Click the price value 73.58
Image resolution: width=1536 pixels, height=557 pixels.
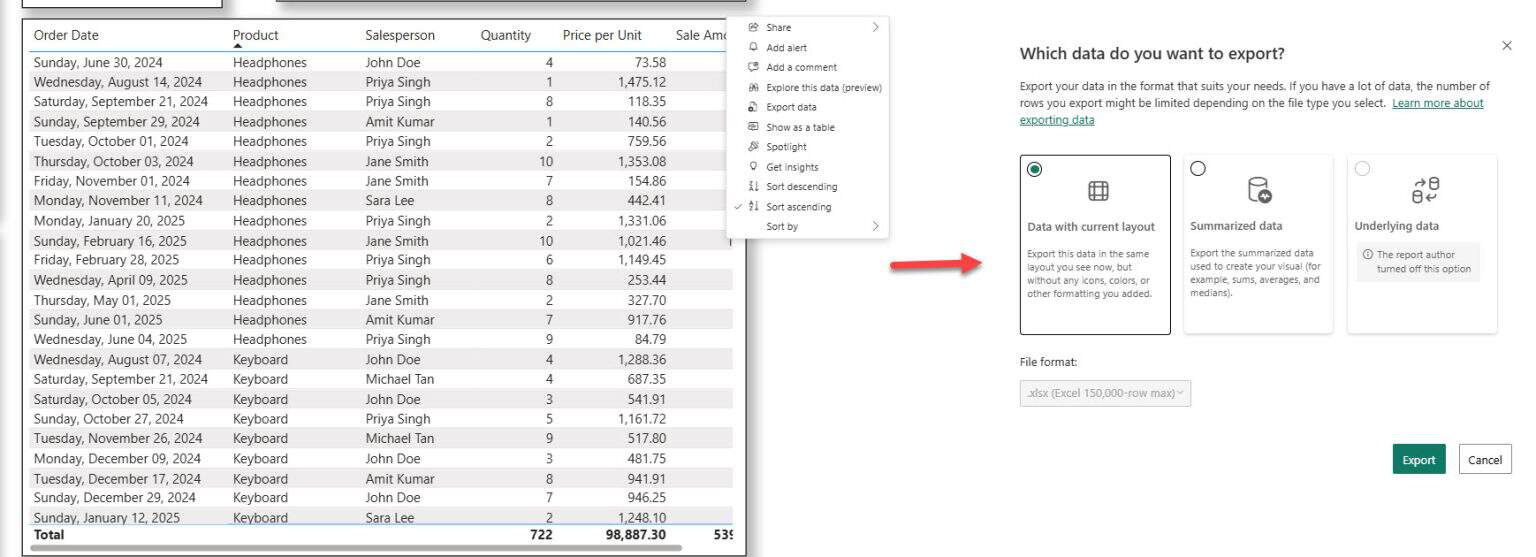pyautogui.click(x=650, y=62)
